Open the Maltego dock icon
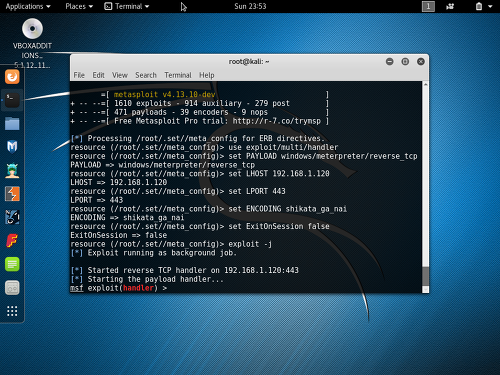This screenshot has width=500, height=375. (x=12, y=217)
